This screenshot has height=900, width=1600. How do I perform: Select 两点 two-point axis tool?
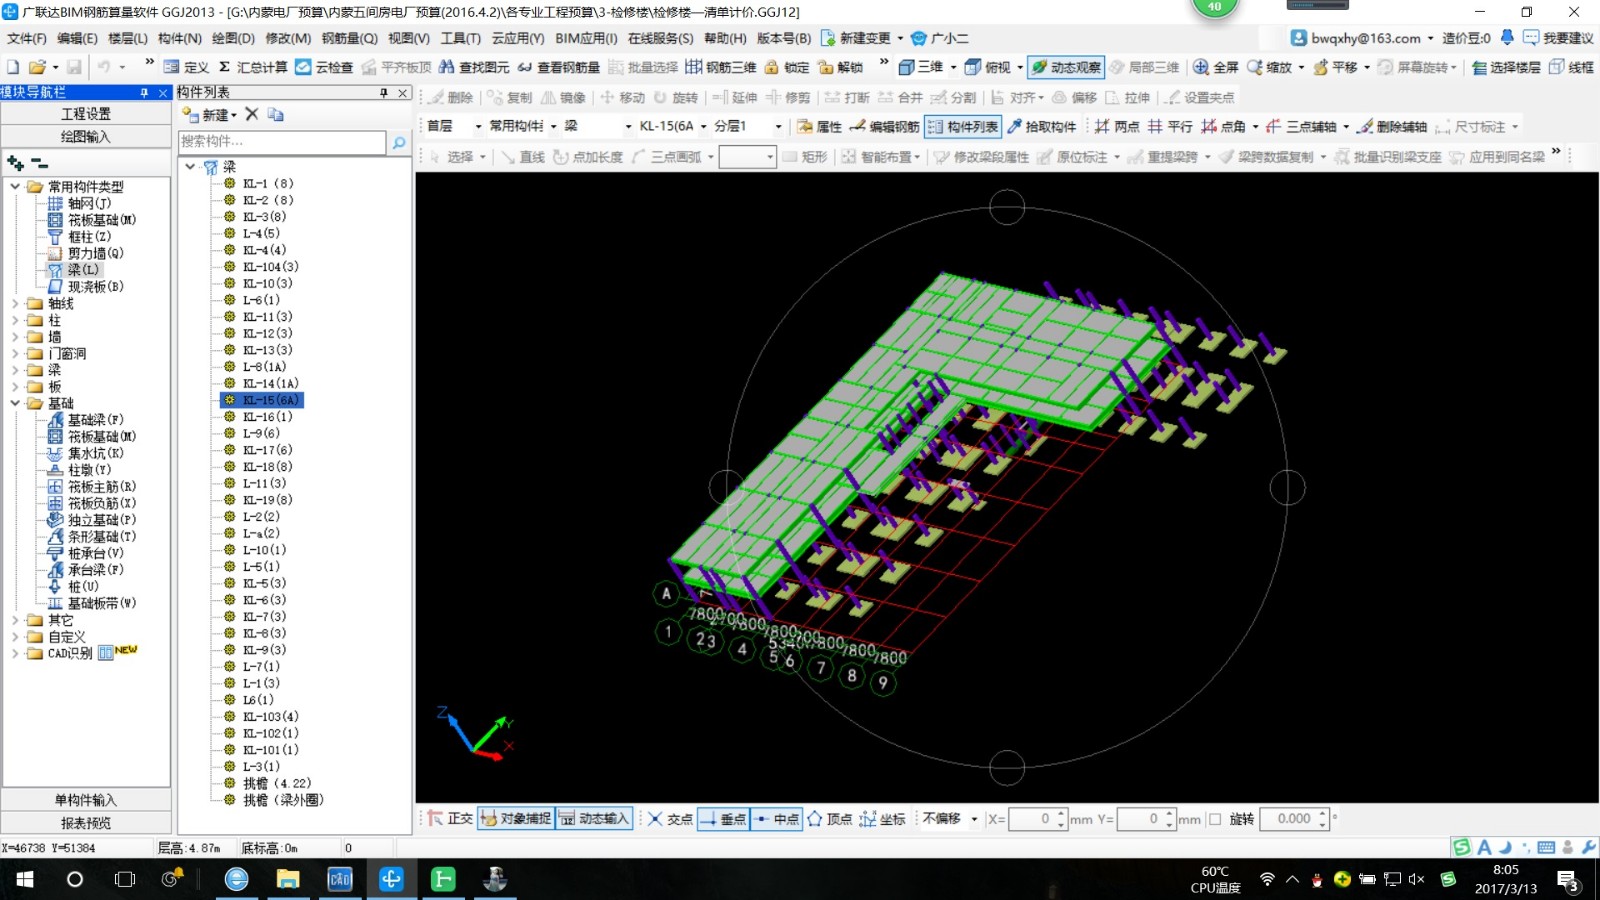pos(1117,127)
